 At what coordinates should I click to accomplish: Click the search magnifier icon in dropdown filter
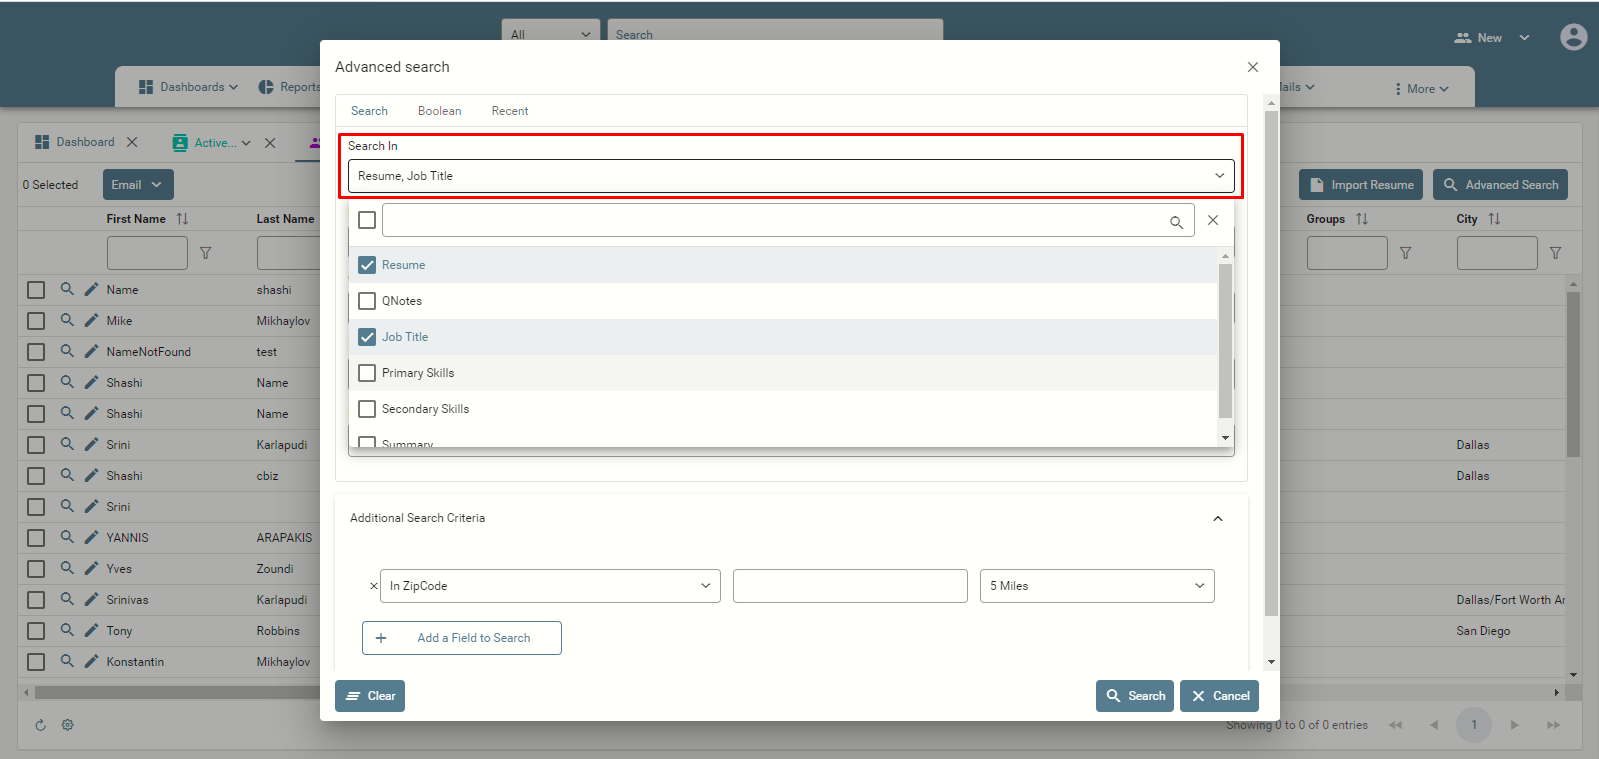point(1176,222)
